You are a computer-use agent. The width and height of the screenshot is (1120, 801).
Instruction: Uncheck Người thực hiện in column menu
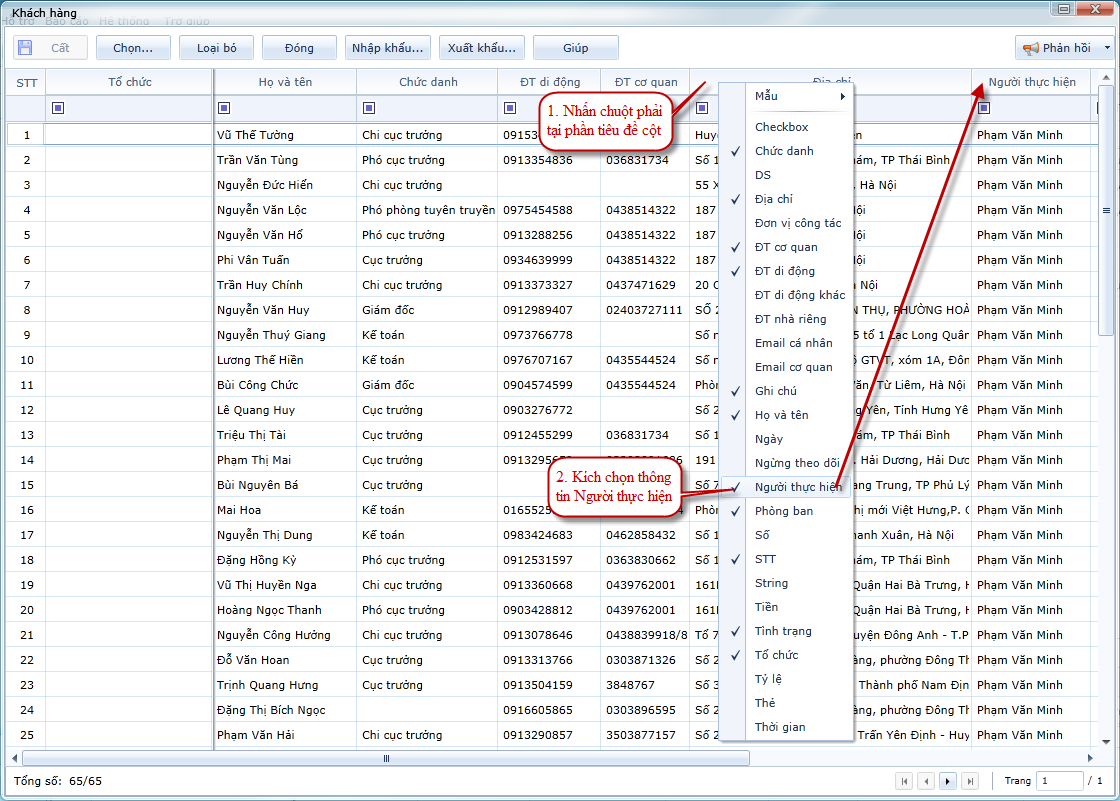[797, 487]
